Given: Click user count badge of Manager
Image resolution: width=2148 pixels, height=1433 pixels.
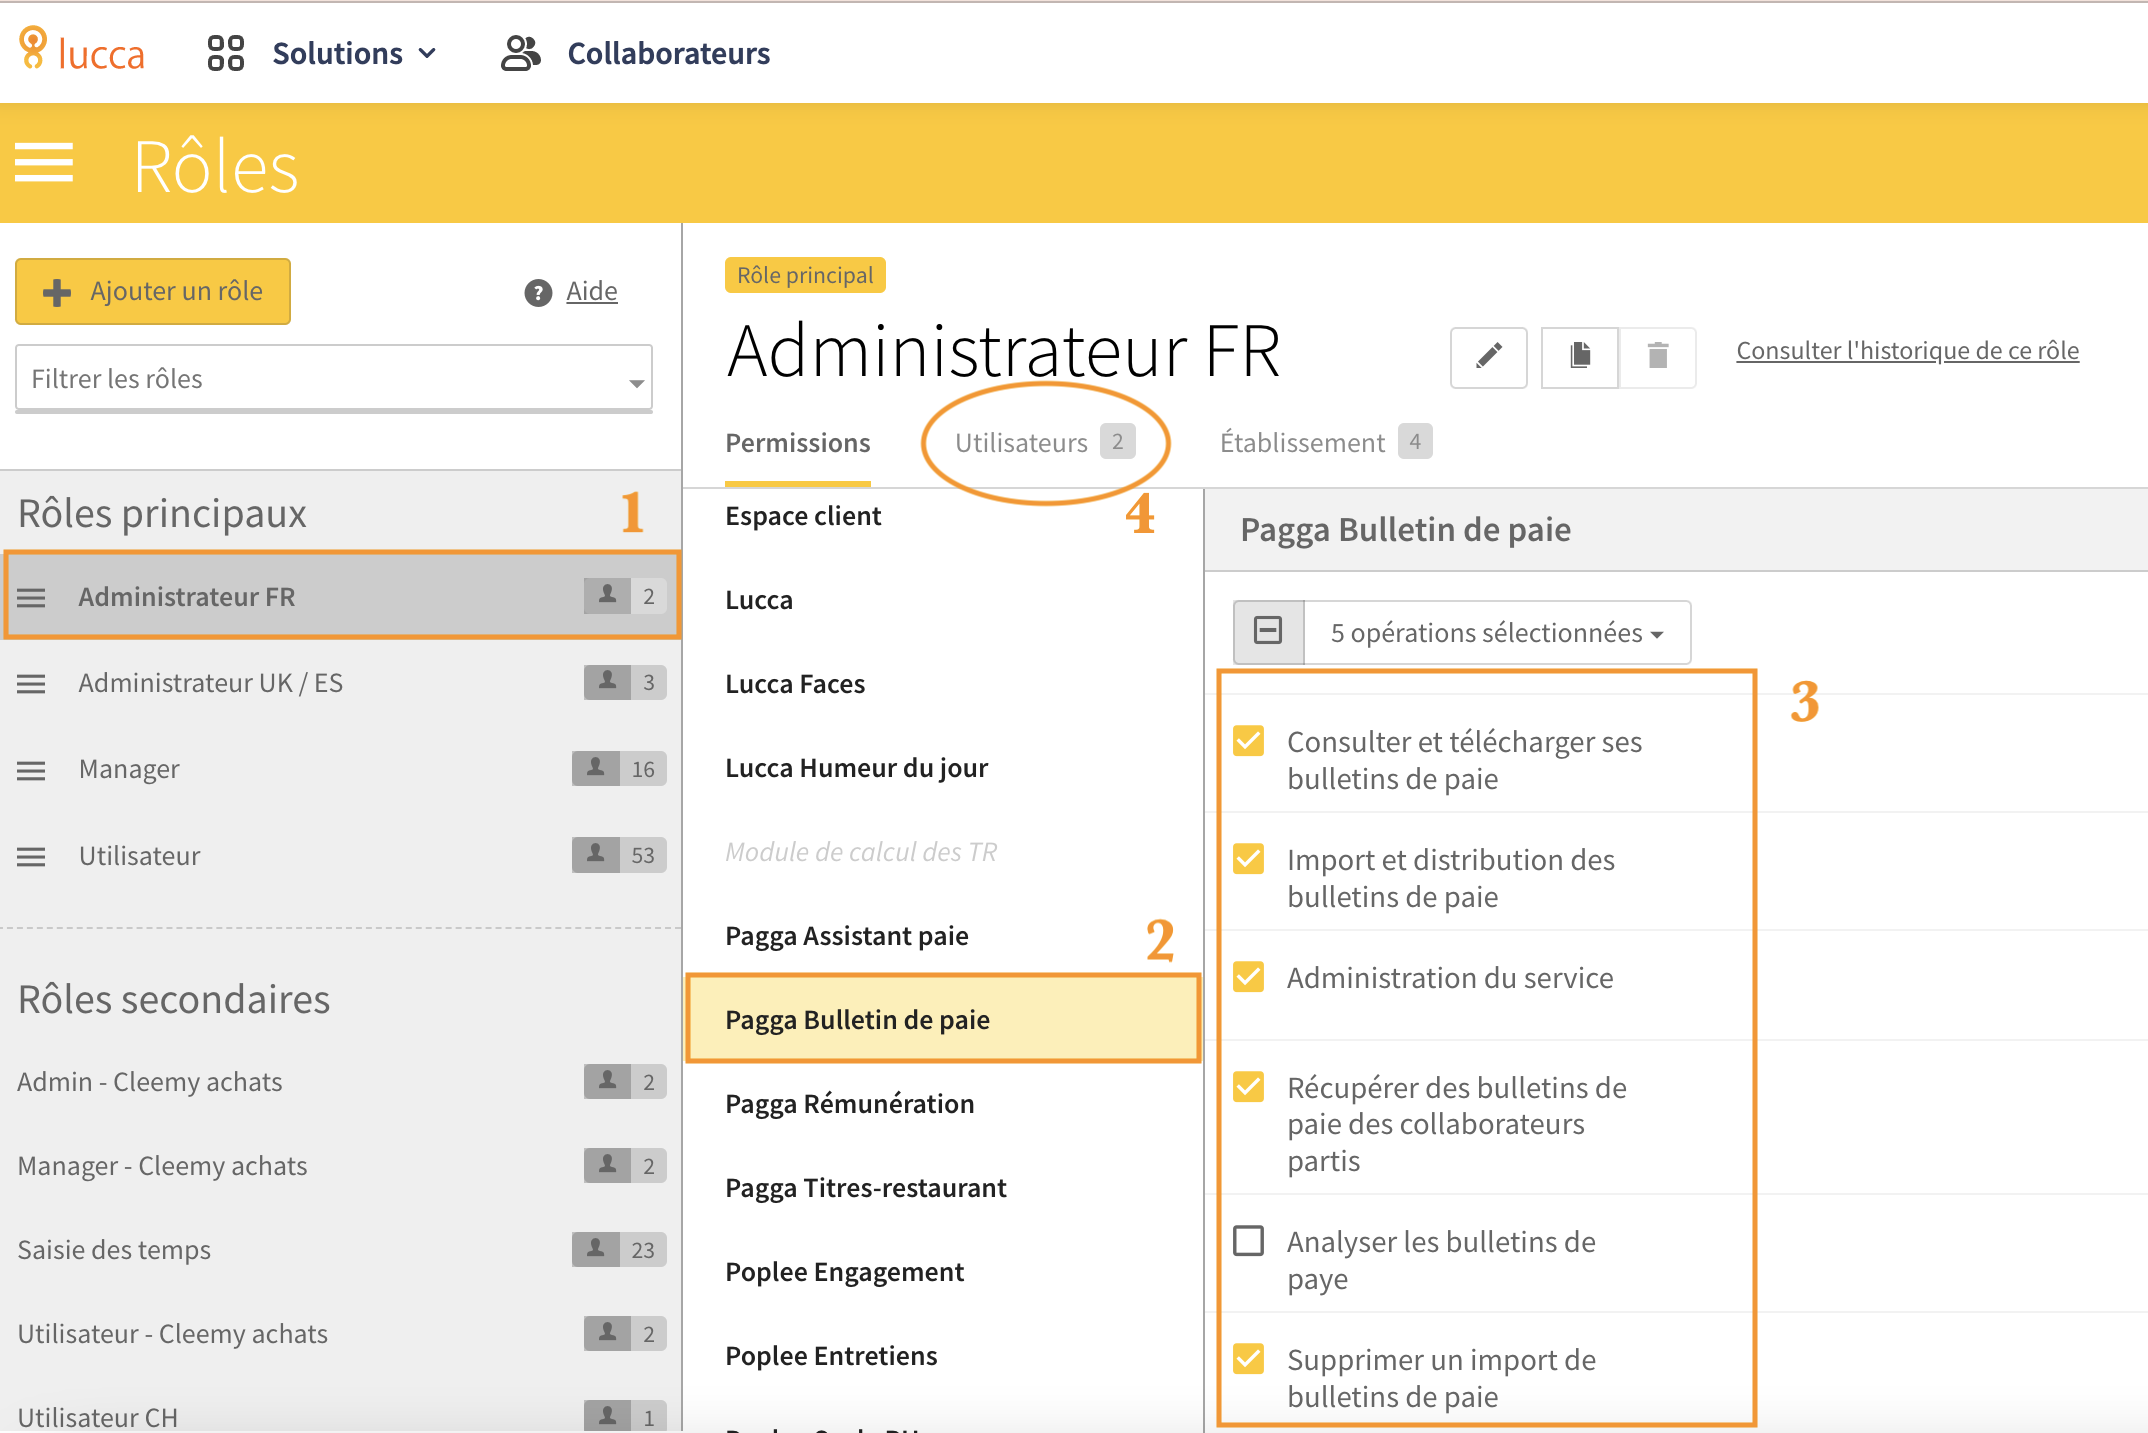Looking at the screenshot, I should point(619,768).
